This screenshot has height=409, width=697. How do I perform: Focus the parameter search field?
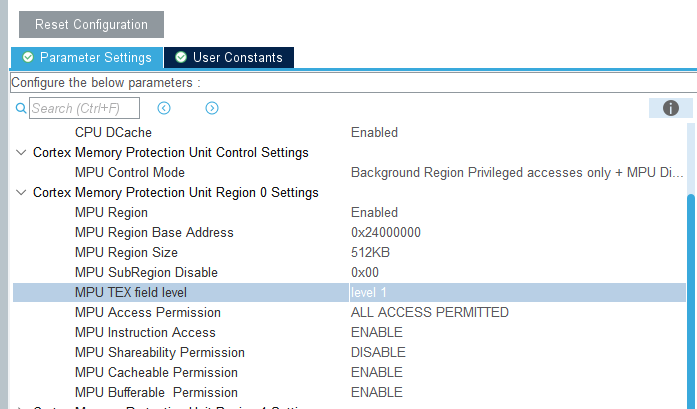click(x=84, y=108)
